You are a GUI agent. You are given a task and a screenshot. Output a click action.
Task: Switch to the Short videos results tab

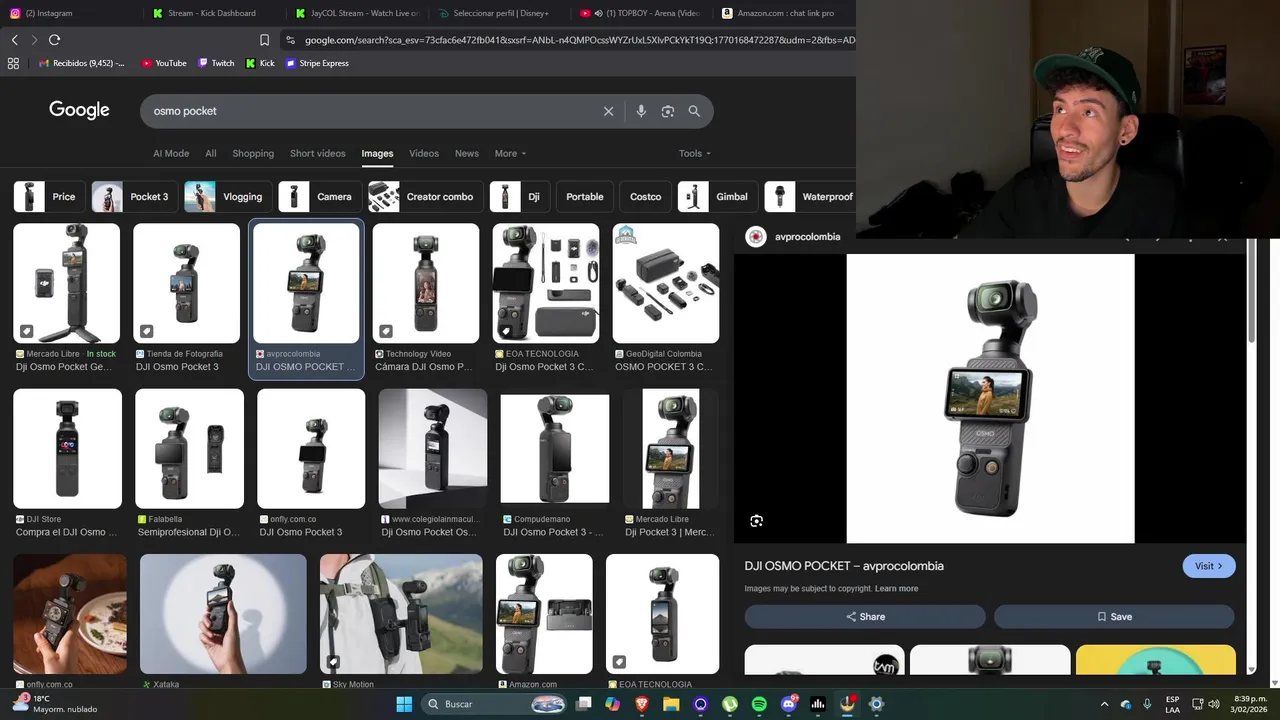317,153
